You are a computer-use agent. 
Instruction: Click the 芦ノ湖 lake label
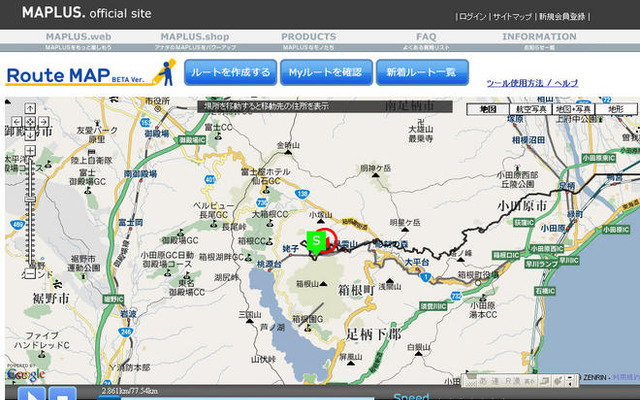(272, 327)
